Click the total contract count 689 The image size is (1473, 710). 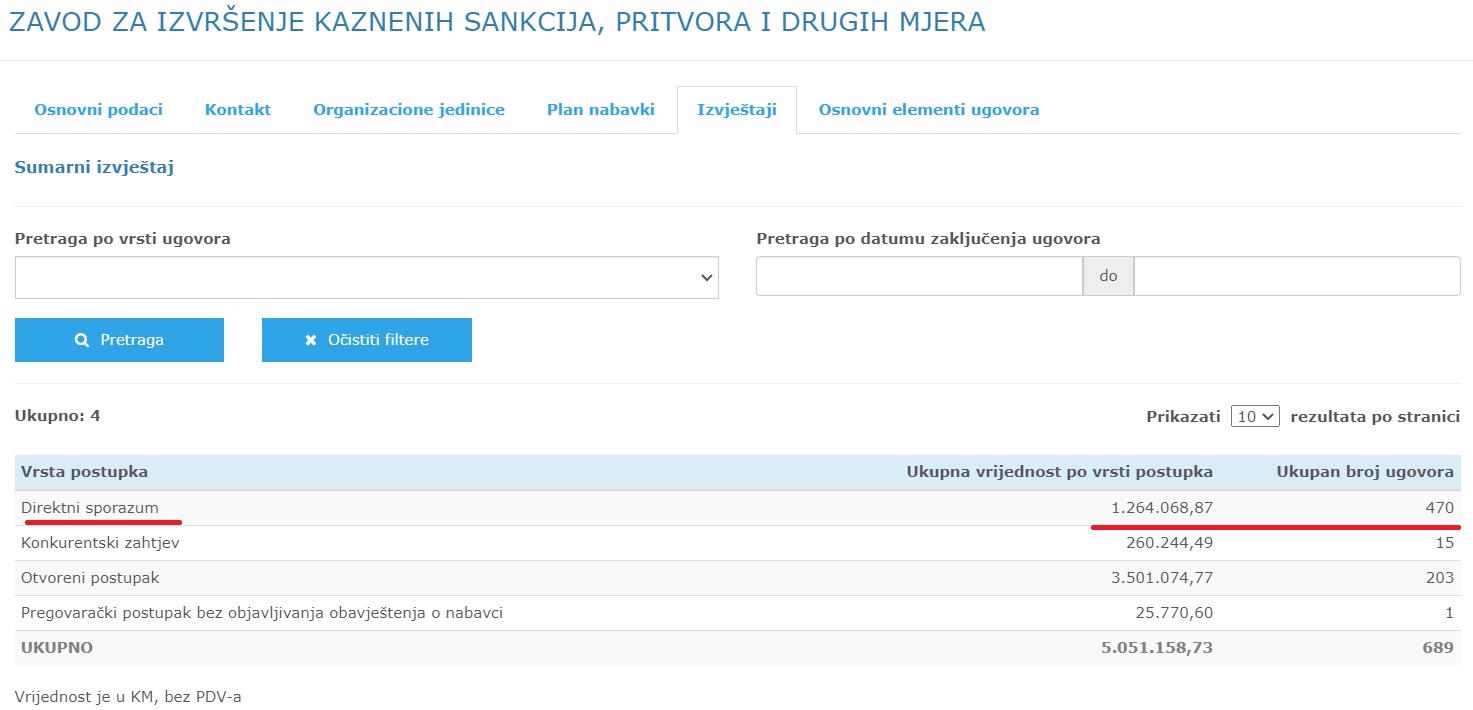click(1438, 648)
